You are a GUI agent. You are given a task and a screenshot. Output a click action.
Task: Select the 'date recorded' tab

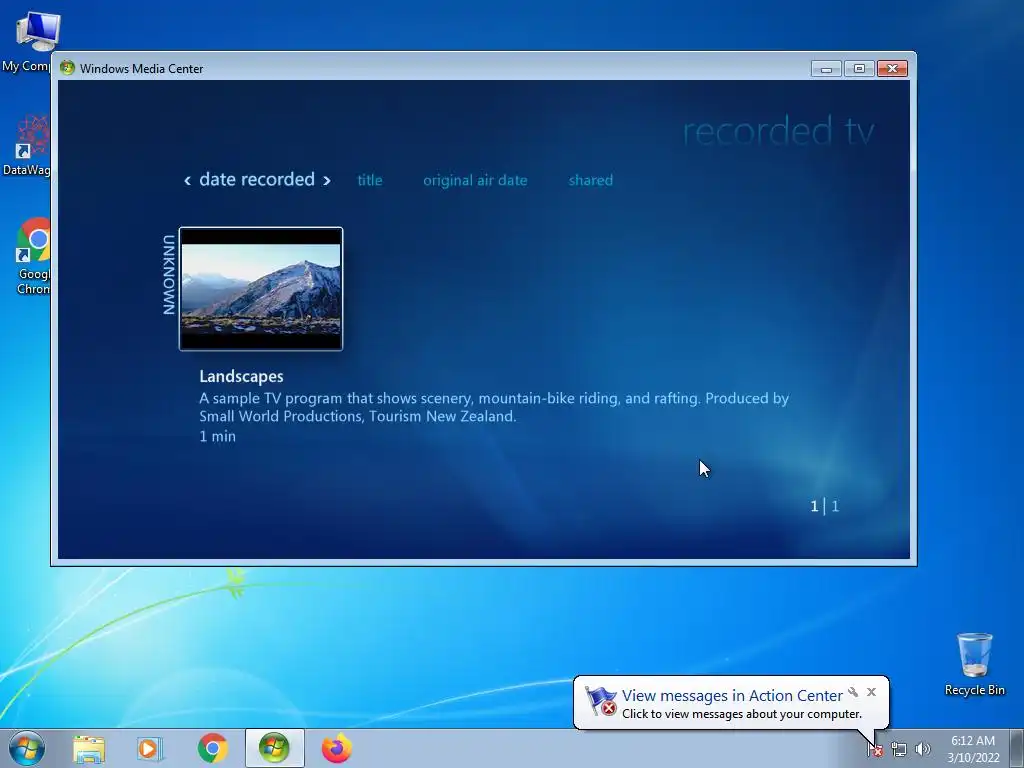(257, 179)
